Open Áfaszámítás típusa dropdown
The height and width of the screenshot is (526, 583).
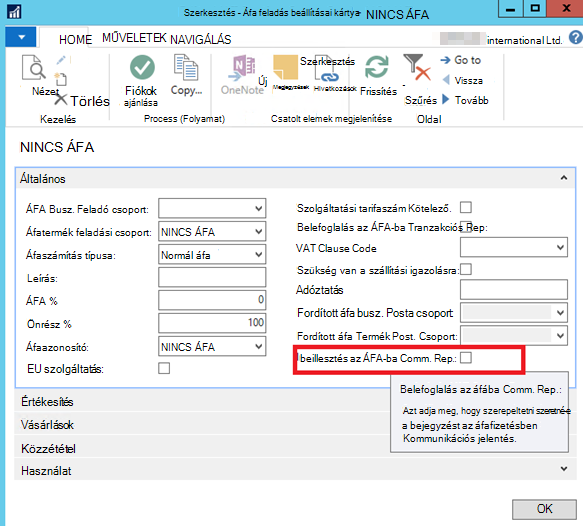[x=259, y=254]
